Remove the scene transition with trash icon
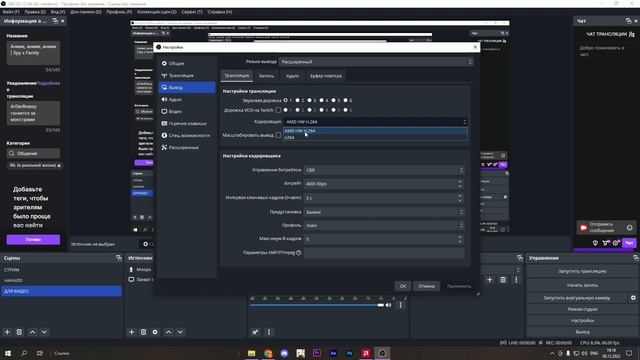640x360 pixels. pyautogui.click(x=503, y=280)
